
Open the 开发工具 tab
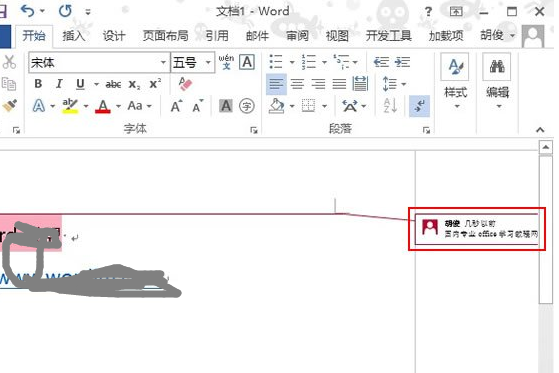point(389,36)
